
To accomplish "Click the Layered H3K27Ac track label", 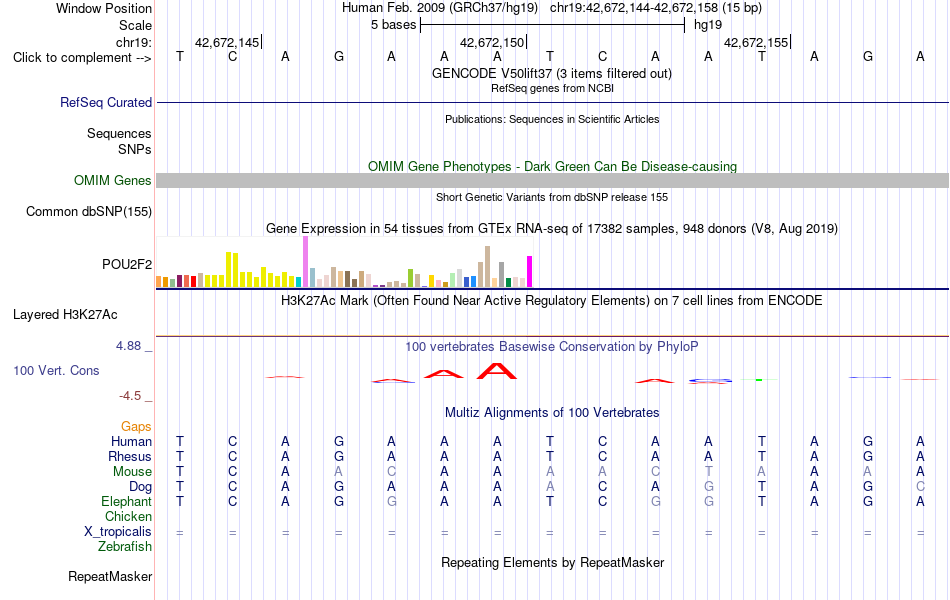I will coord(65,315).
